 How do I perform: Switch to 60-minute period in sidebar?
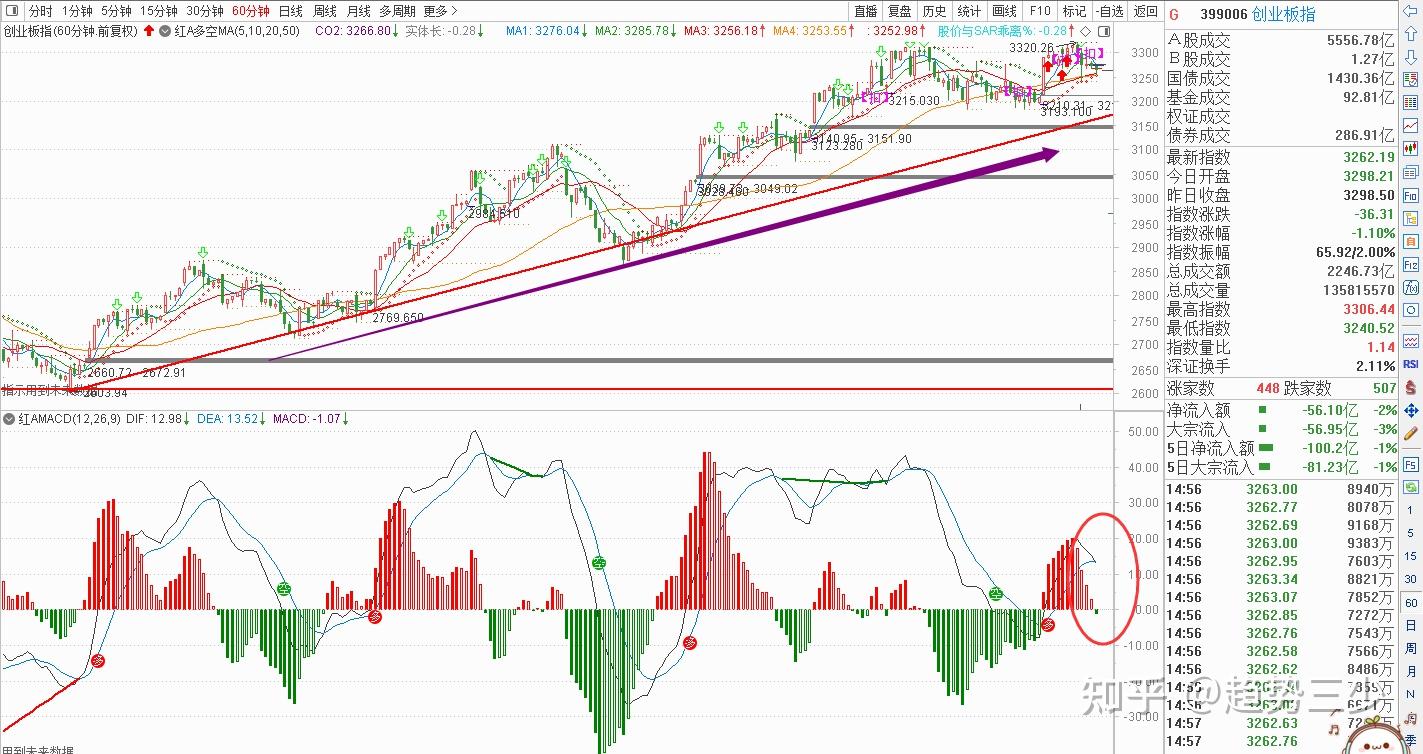click(x=1411, y=603)
